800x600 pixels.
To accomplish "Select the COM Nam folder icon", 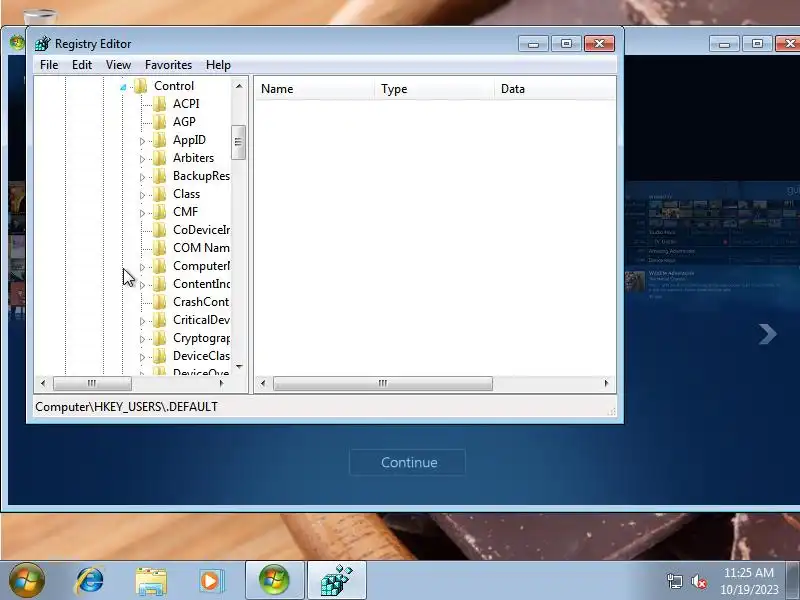I will coord(160,247).
